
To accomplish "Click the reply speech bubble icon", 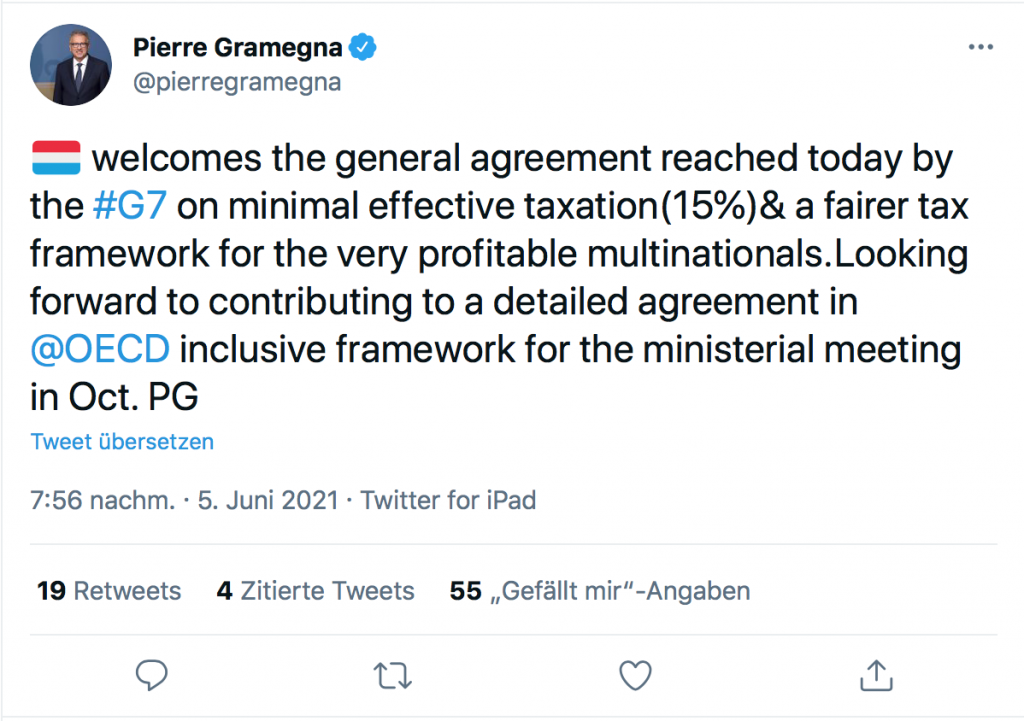I will pos(151,675).
